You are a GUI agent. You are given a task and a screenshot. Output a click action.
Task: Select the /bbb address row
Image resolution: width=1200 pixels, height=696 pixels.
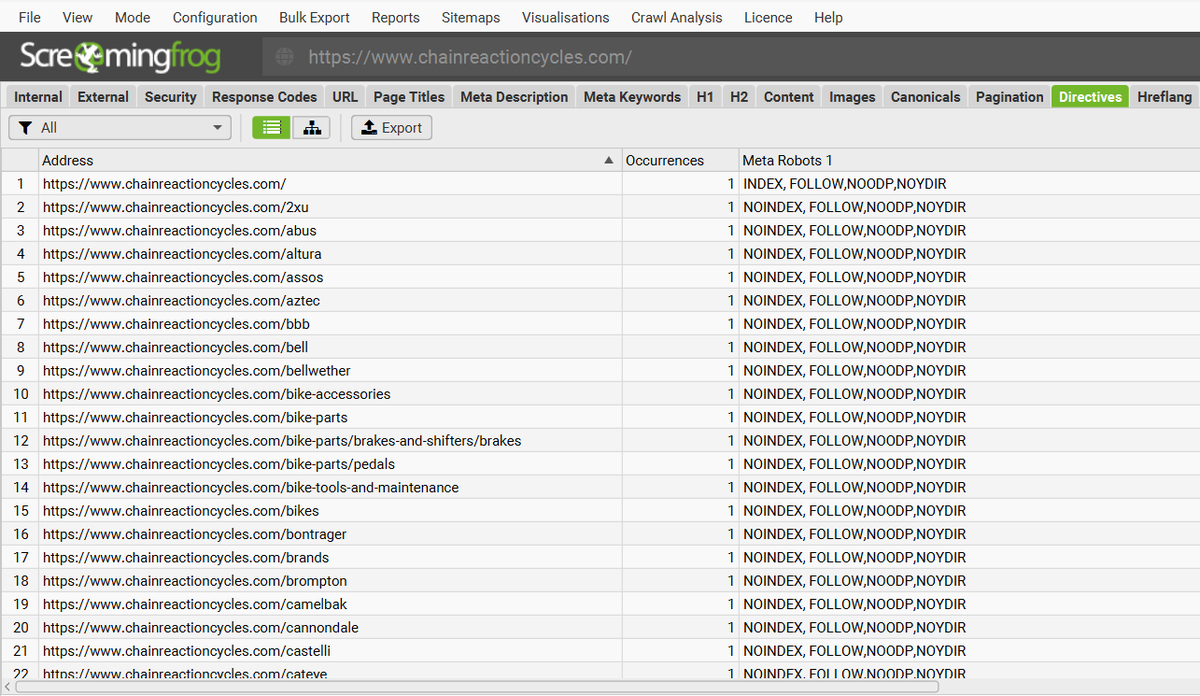pos(600,324)
